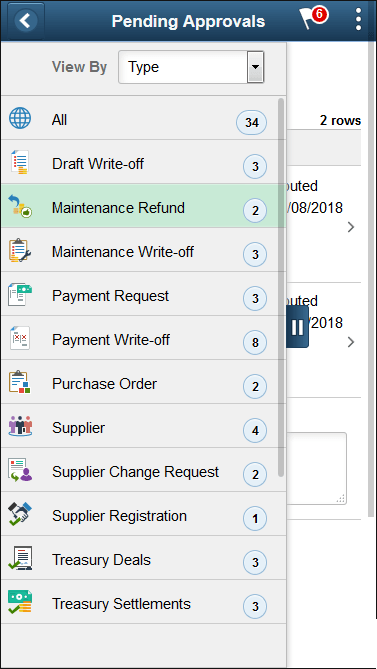
Task: Open the three-dot actions menu
Action: 358,19
